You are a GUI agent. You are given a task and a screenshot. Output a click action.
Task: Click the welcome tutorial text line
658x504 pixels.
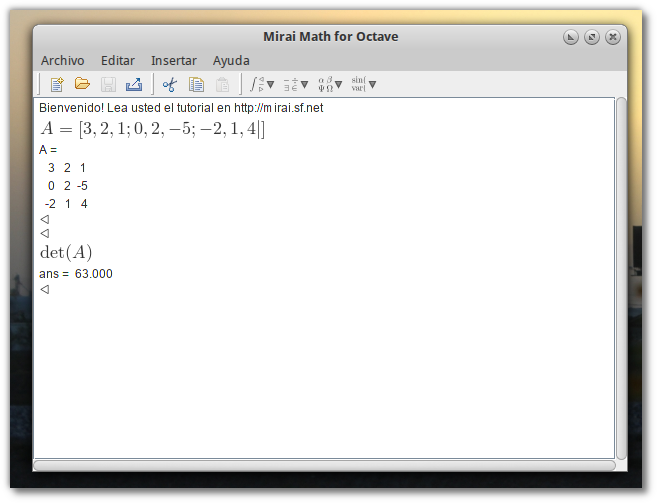coord(181,108)
